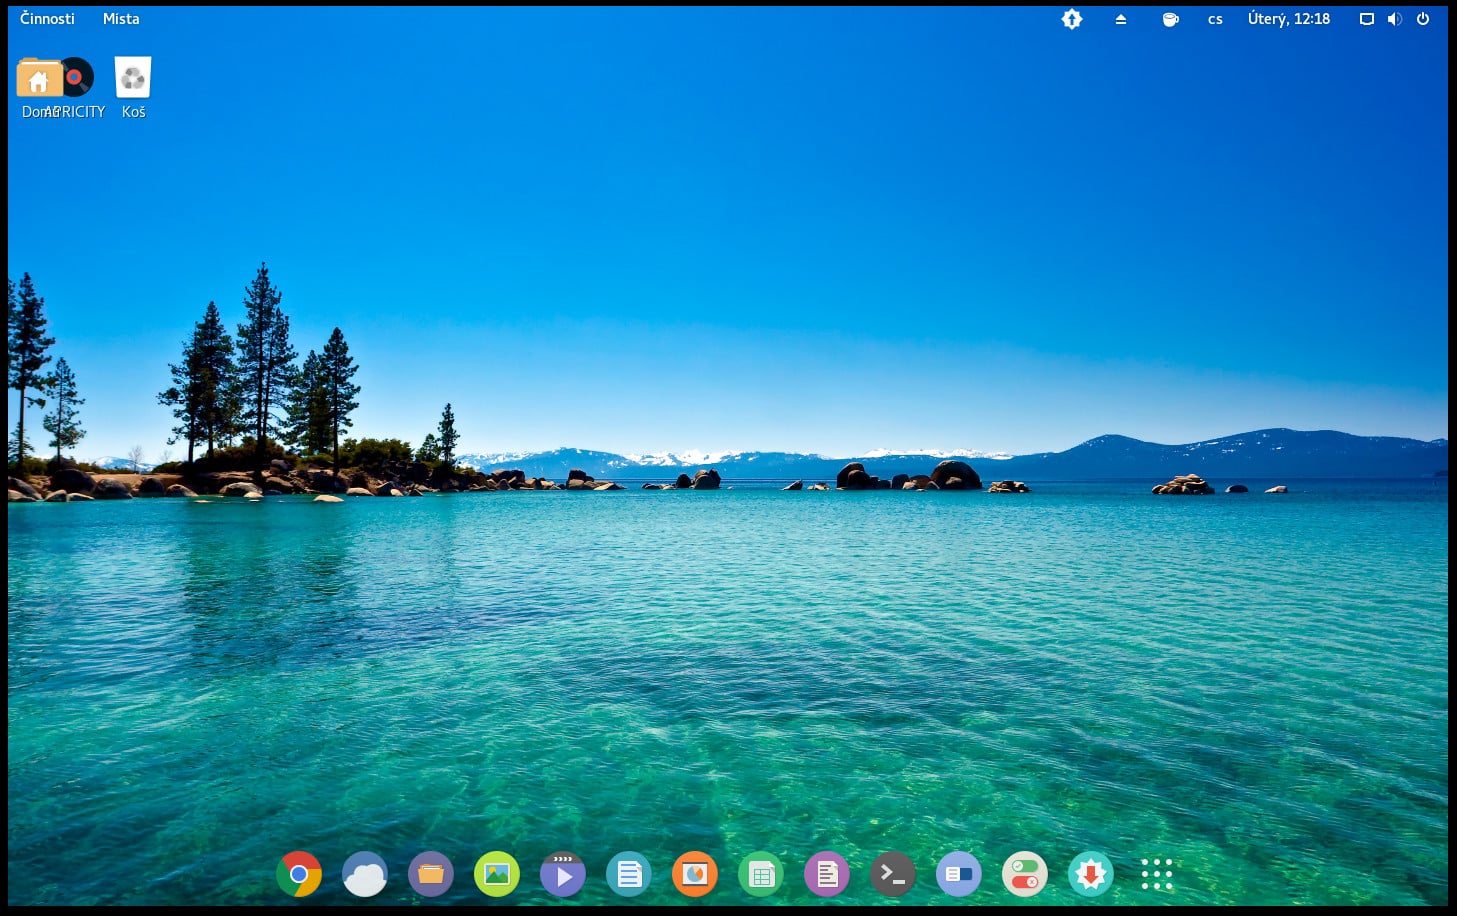Launch the software updater in the dock
Screen dimensions: 1457x916
click(x=1090, y=873)
